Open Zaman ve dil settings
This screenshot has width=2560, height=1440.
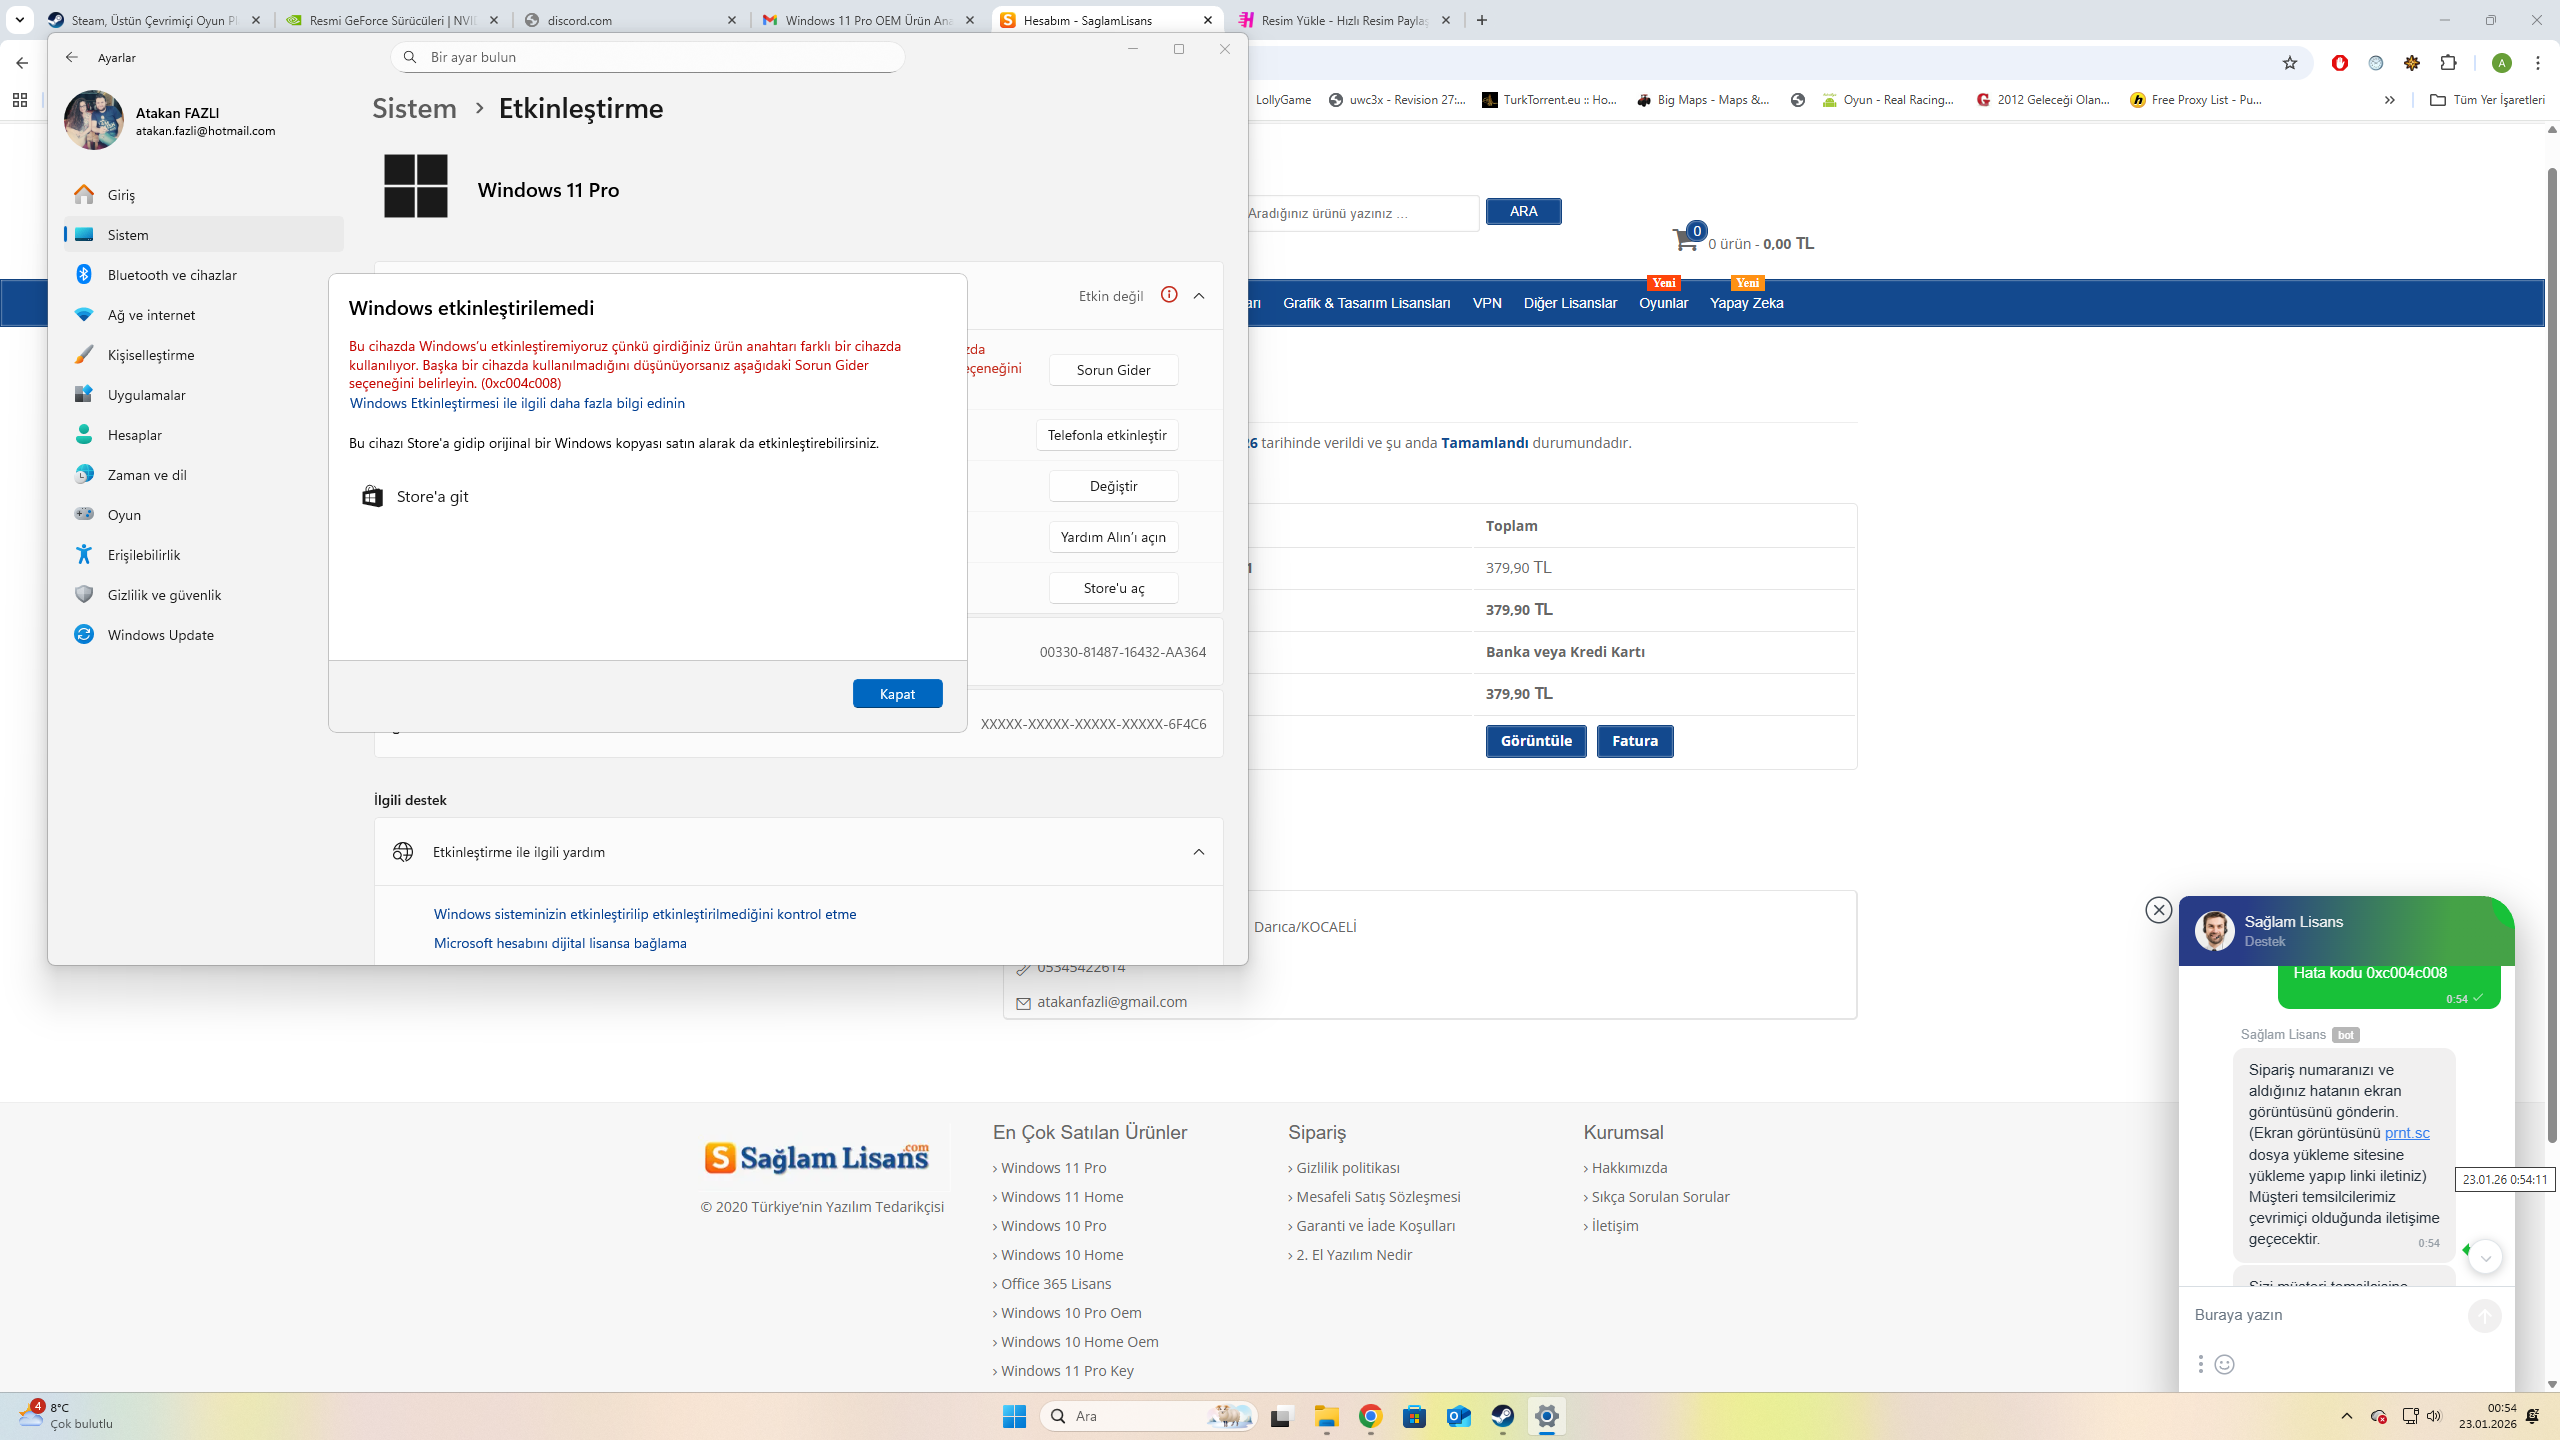tap(204, 475)
